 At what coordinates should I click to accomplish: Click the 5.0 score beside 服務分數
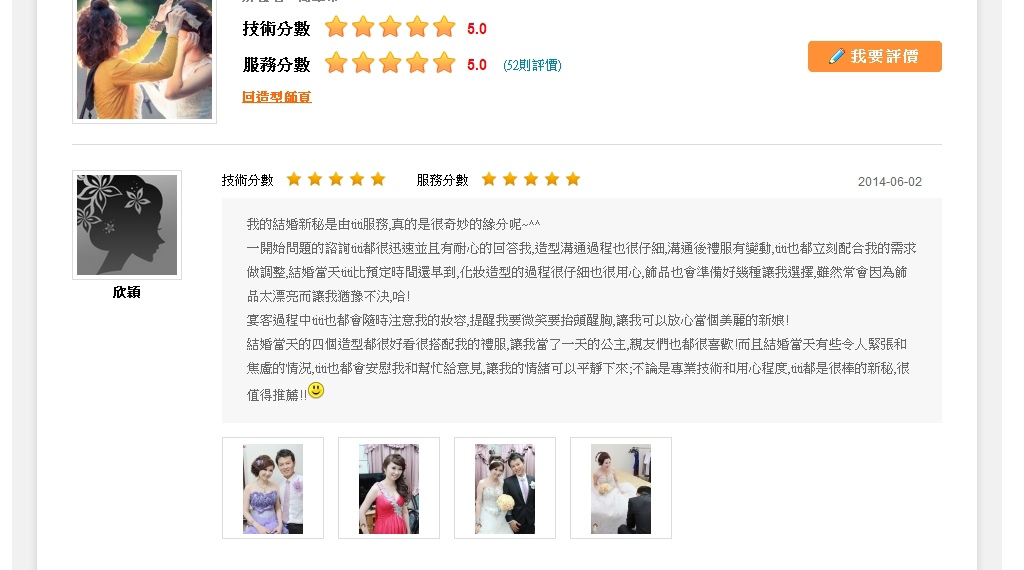click(x=477, y=65)
